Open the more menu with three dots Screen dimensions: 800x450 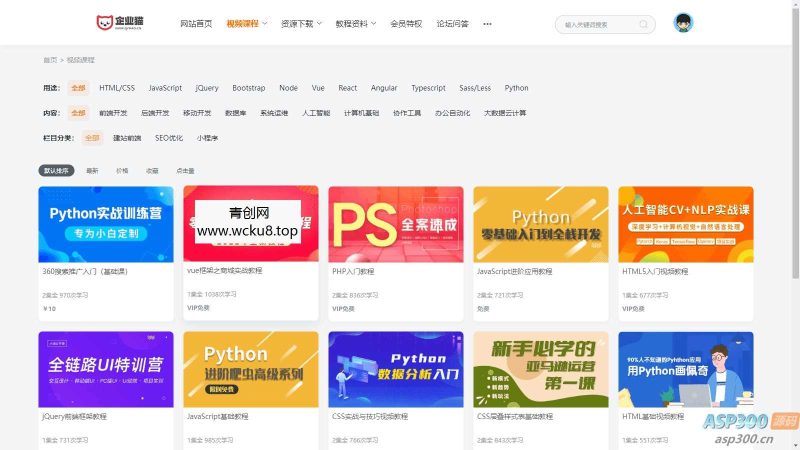487,24
